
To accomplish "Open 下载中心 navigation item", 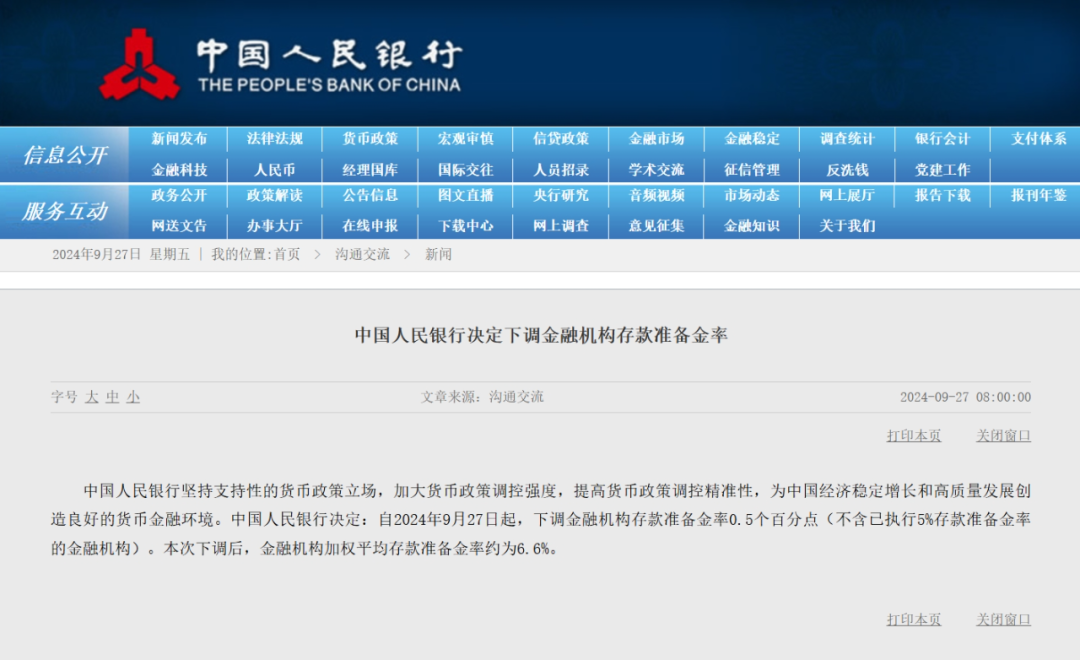I will [466, 226].
